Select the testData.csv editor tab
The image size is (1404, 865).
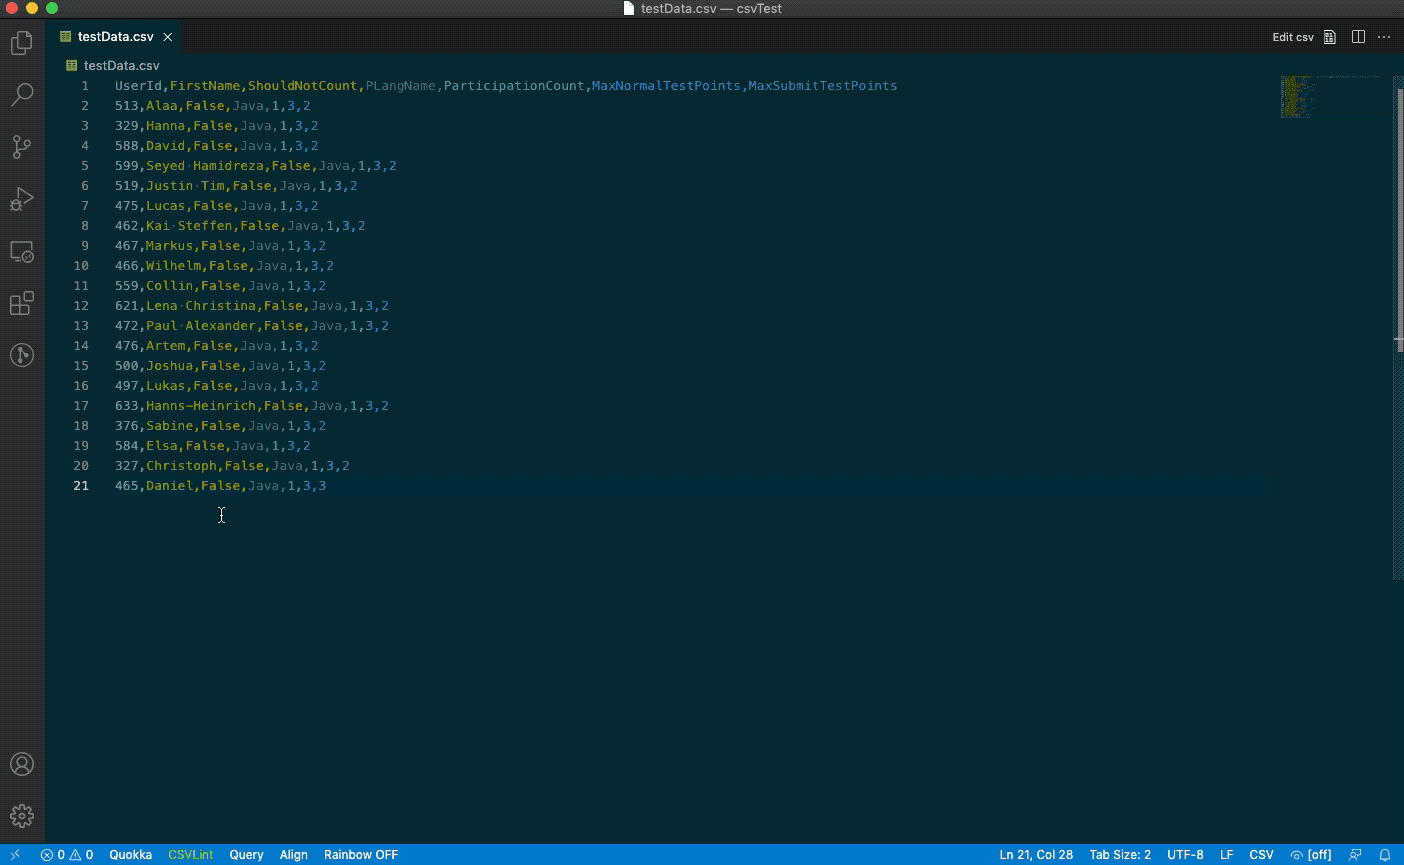coord(114,37)
